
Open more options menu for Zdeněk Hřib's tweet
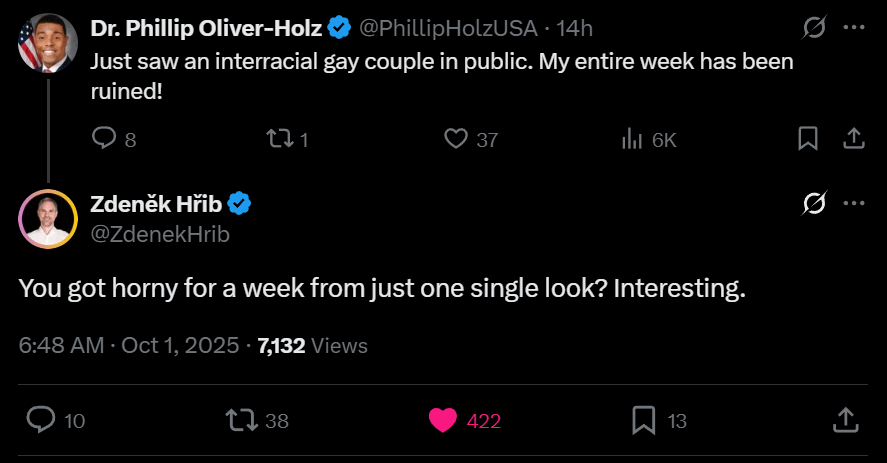click(854, 204)
